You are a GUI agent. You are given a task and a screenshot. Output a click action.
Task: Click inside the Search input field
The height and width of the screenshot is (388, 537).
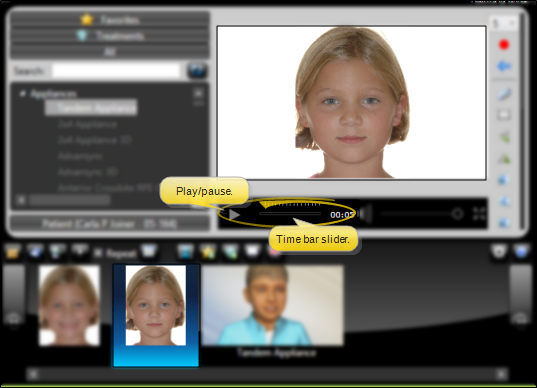116,71
